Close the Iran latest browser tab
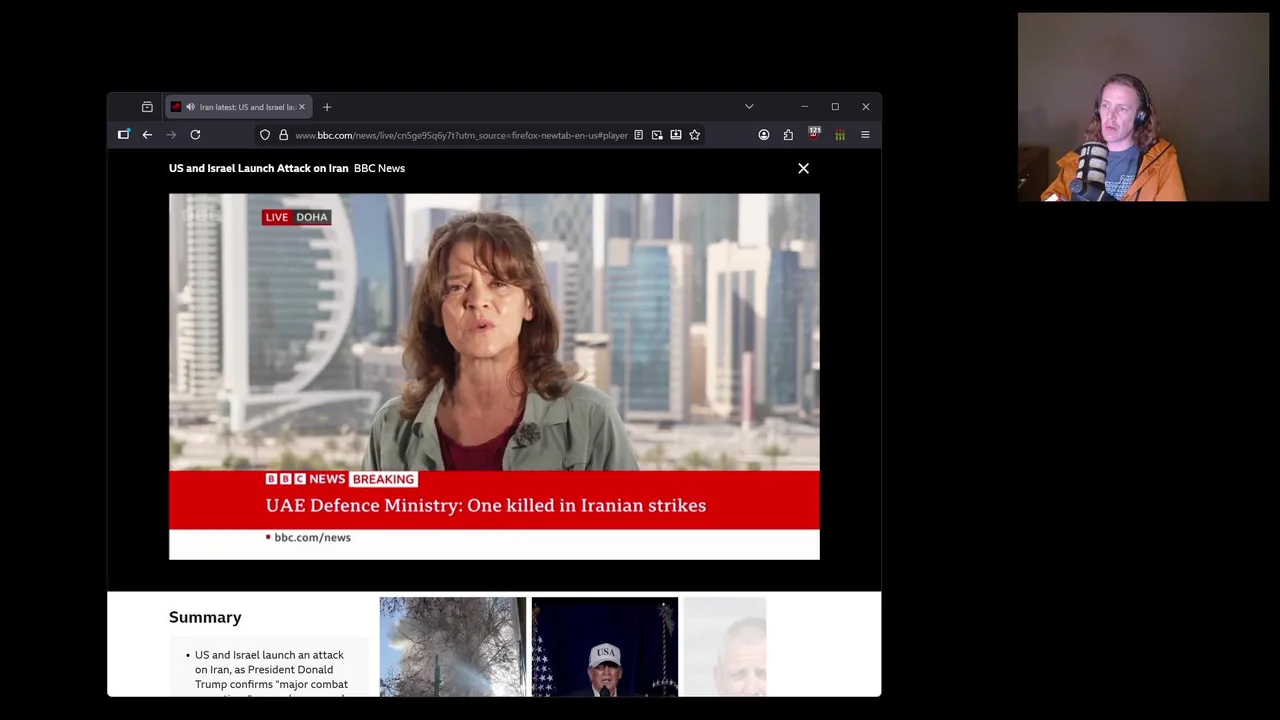The width and height of the screenshot is (1280, 720). 302,107
